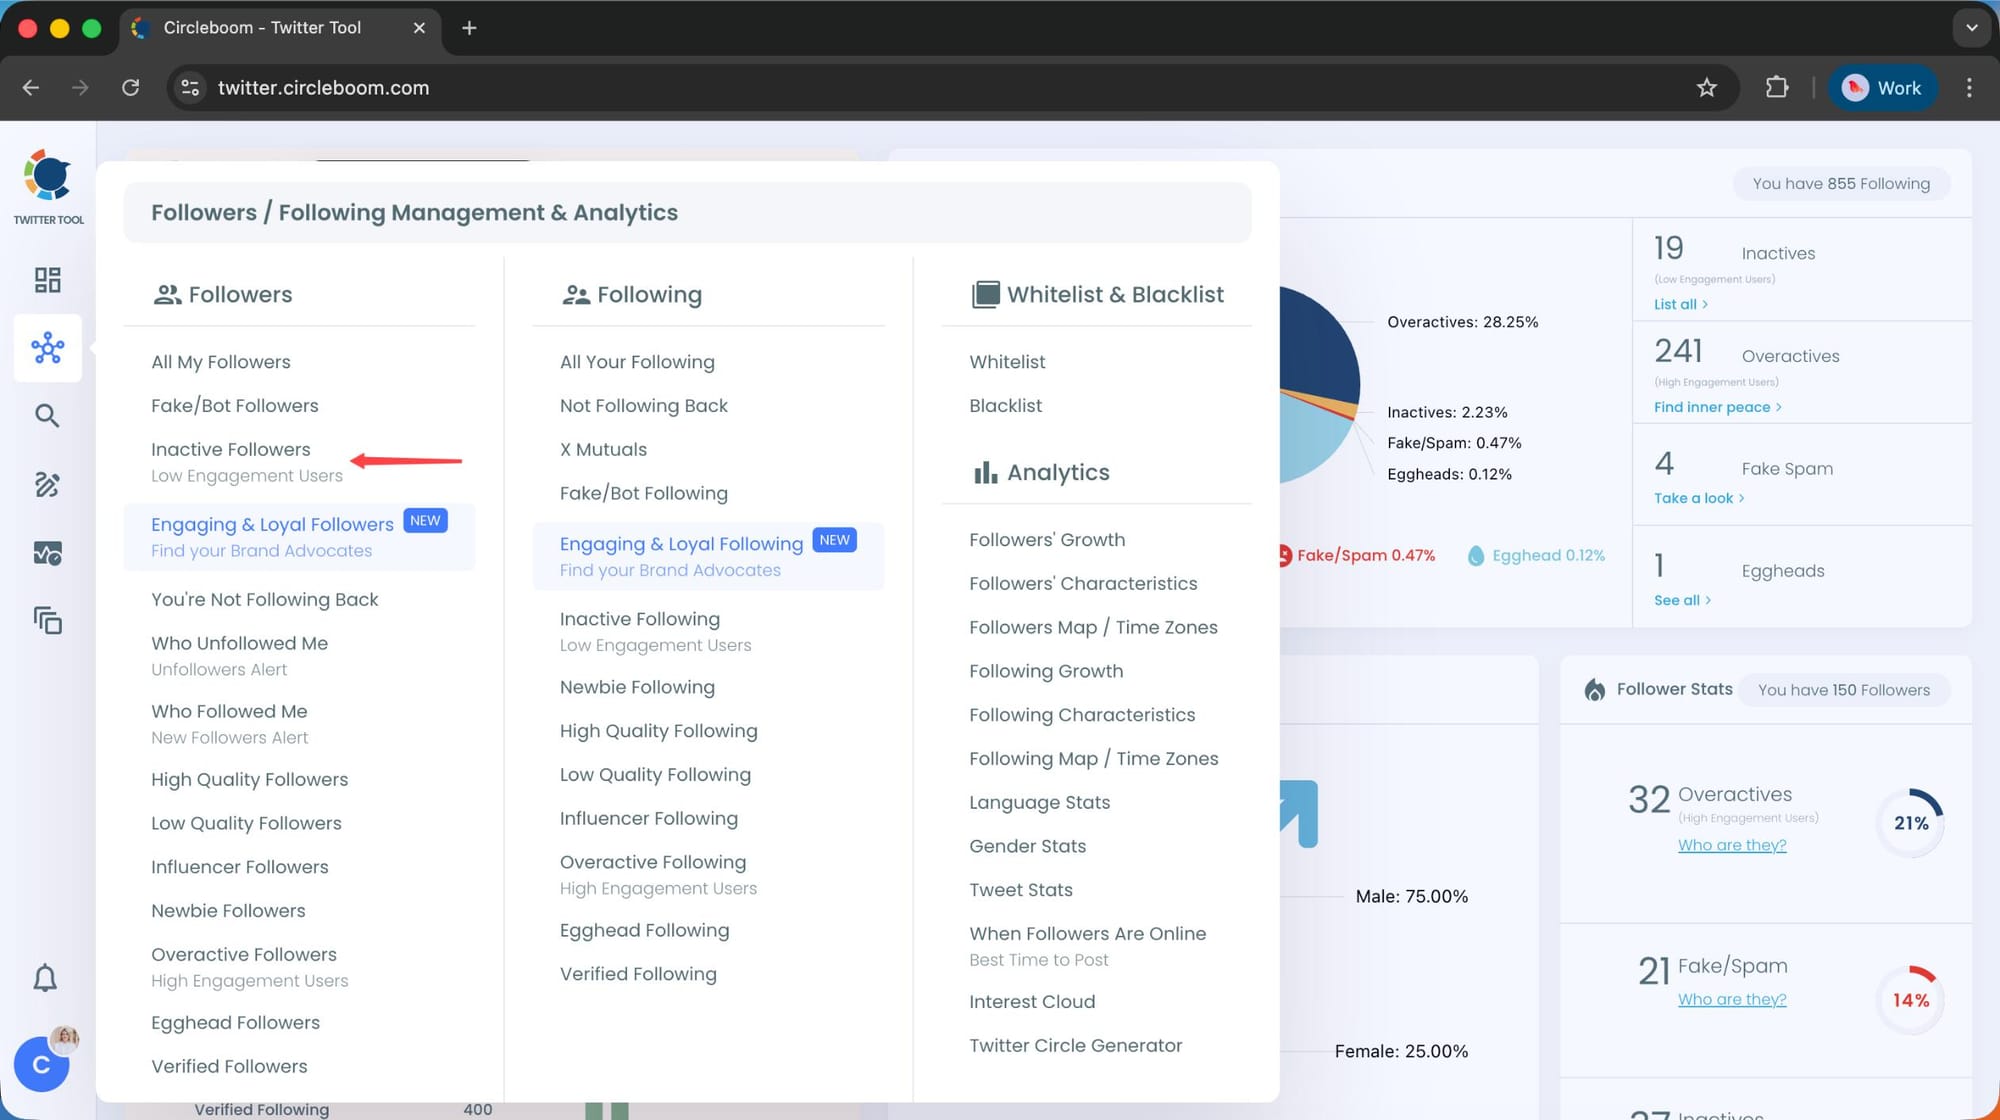2000x1120 pixels.
Task: Open notifications bell icon
Action: 45,978
